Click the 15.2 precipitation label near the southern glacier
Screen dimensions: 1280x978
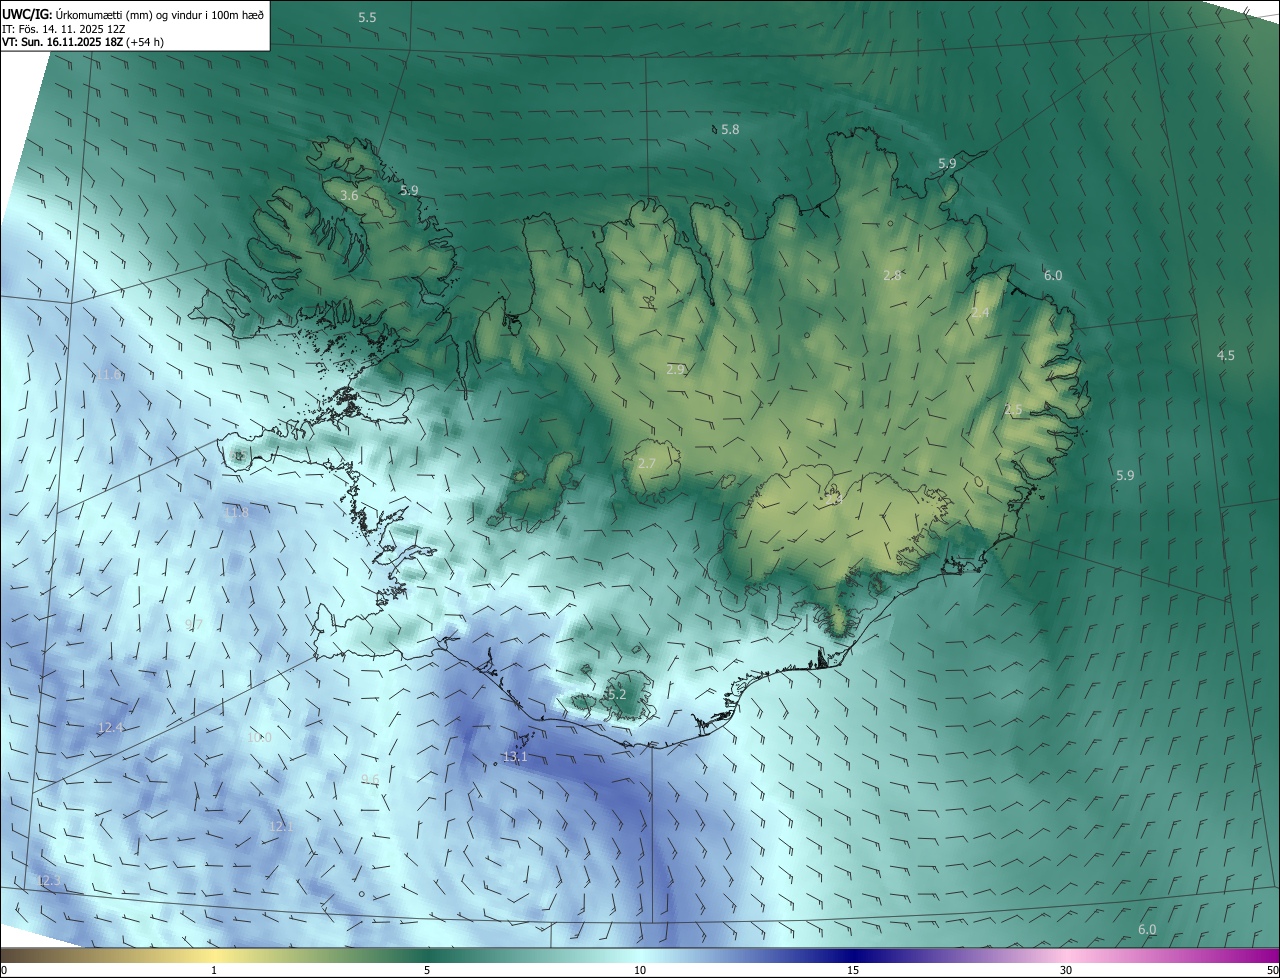(614, 694)
